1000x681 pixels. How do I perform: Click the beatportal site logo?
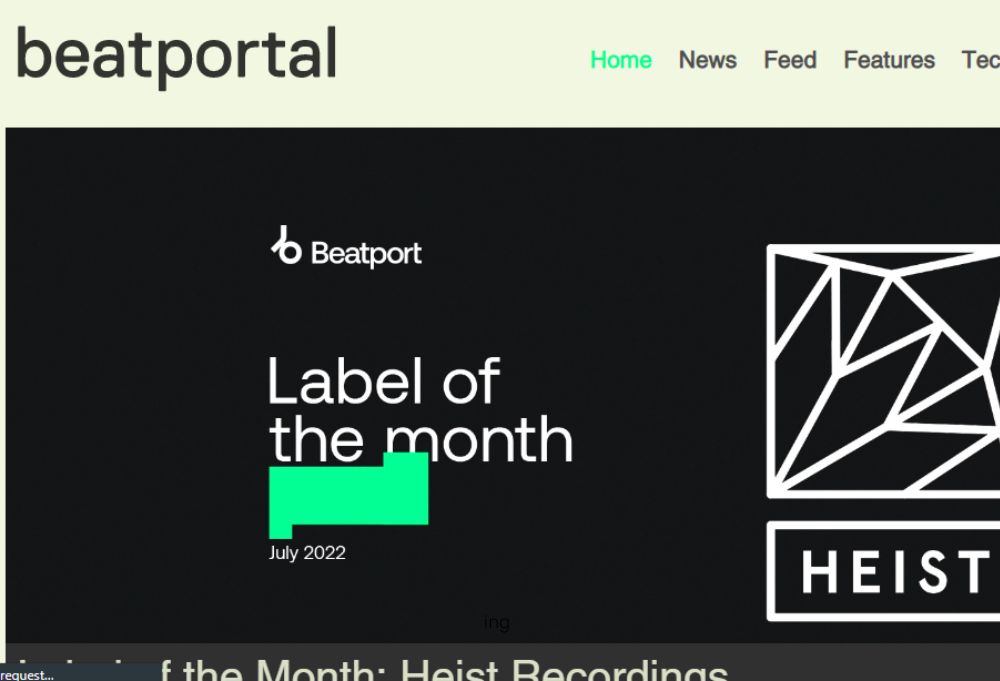pyautogui.click(x=176, y=56)
